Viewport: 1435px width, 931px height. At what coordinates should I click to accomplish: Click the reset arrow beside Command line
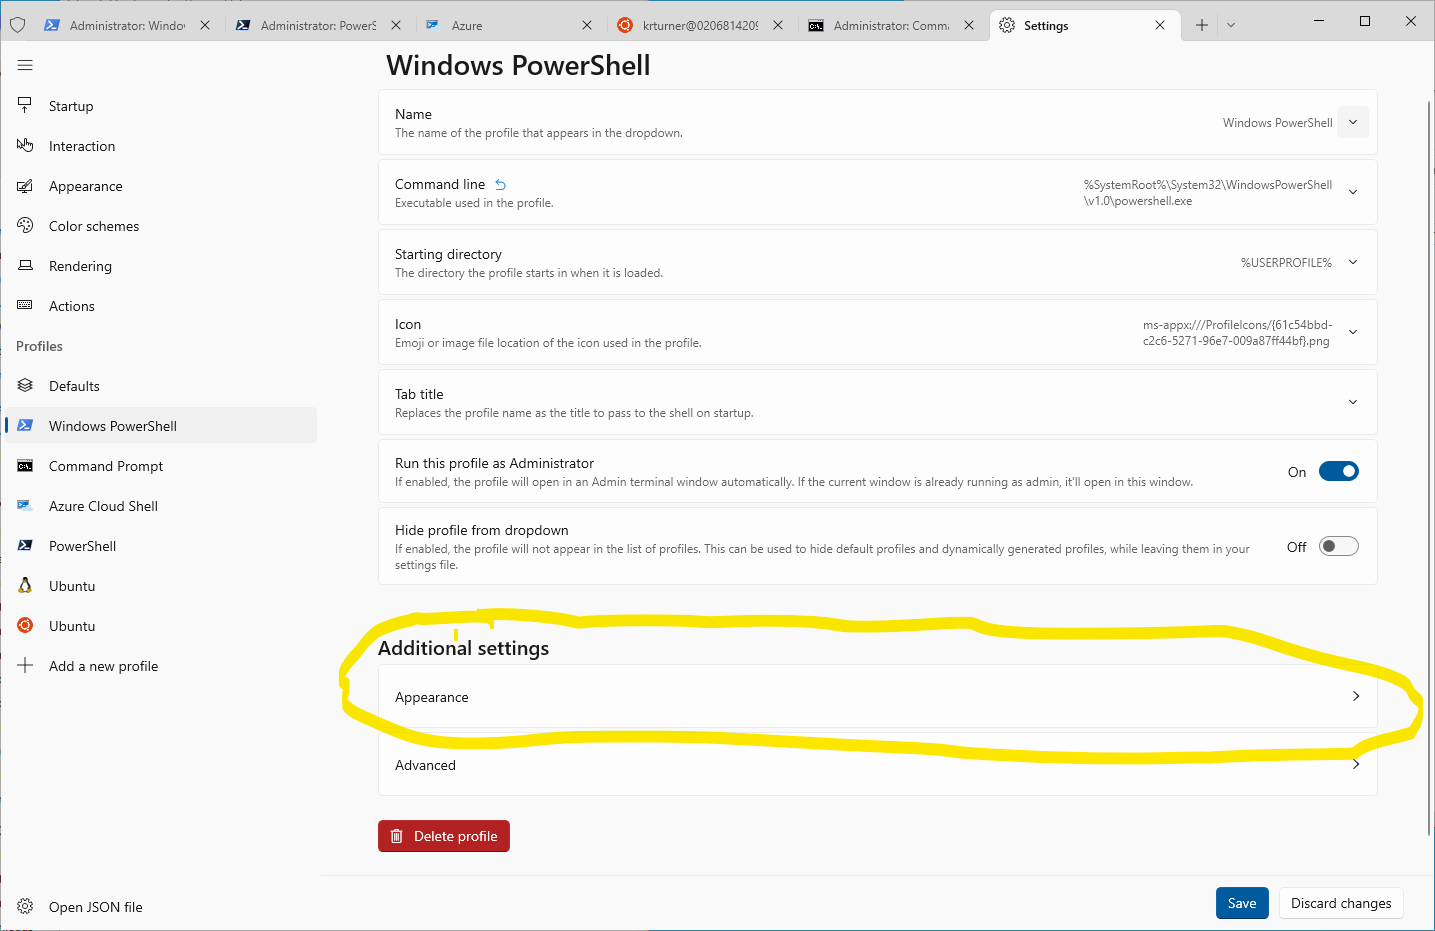(501, 185)
